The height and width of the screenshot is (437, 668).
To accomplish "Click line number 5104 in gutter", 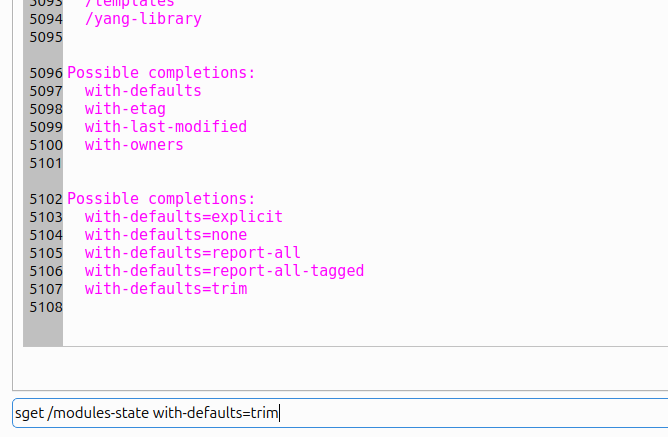I will click(46, 235).
